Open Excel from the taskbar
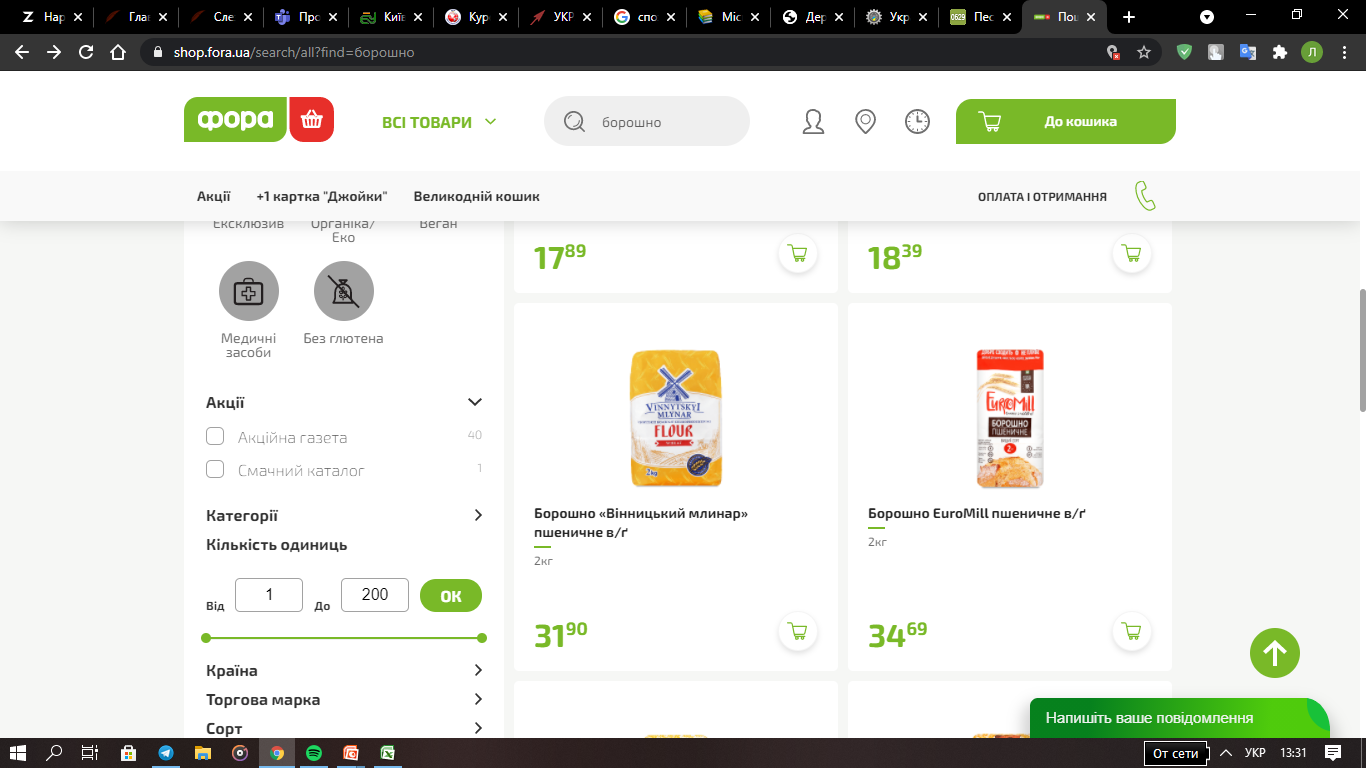1366x768 pixels. (387, 753)
